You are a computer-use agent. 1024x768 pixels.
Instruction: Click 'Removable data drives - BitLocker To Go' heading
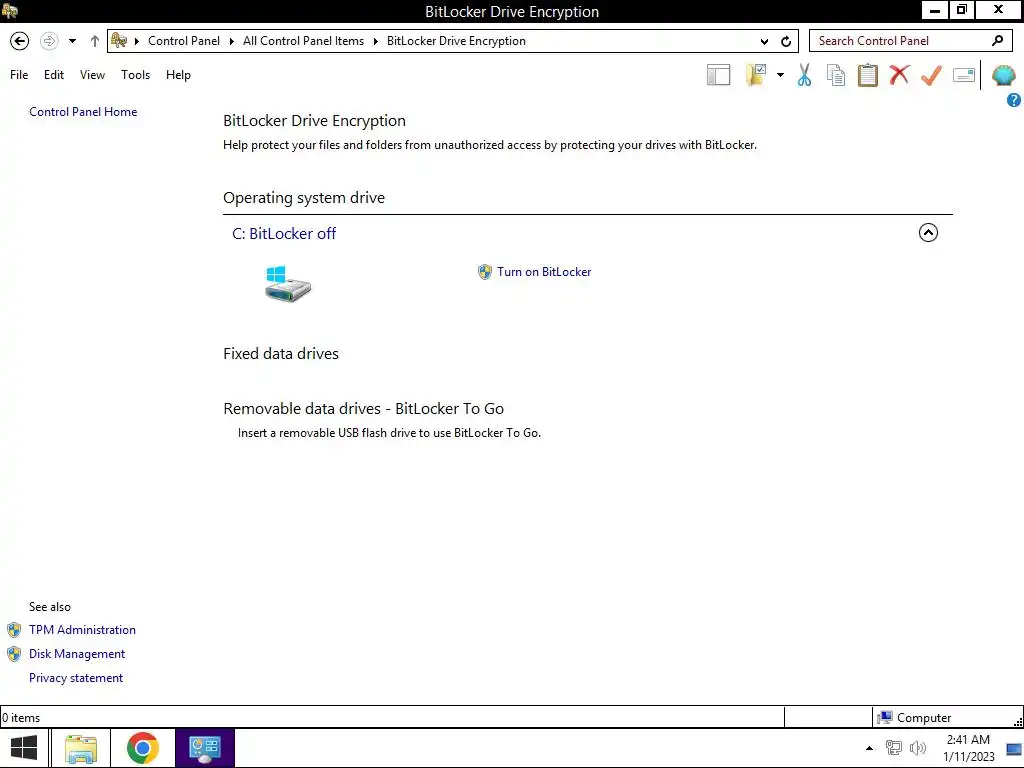(x=364, y=409)
